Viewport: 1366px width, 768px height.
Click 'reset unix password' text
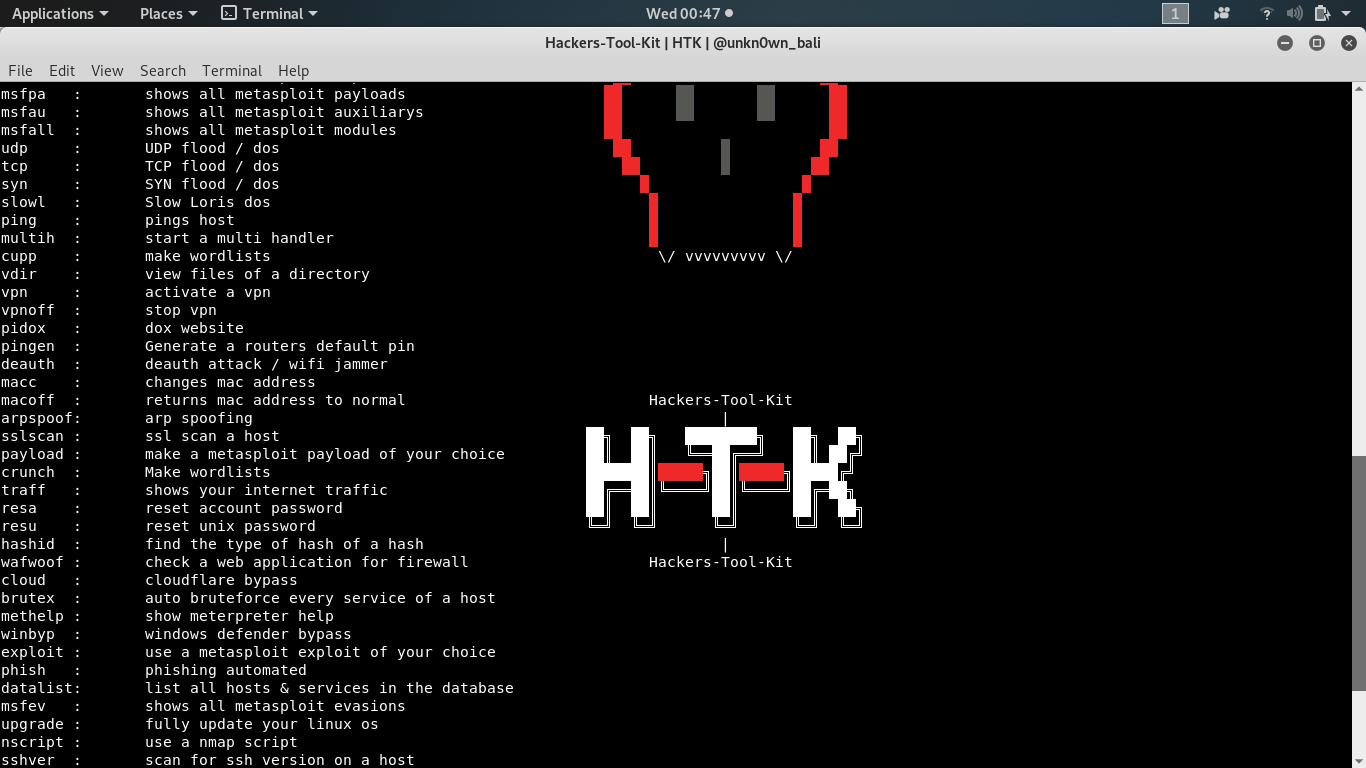coord(230,526)
